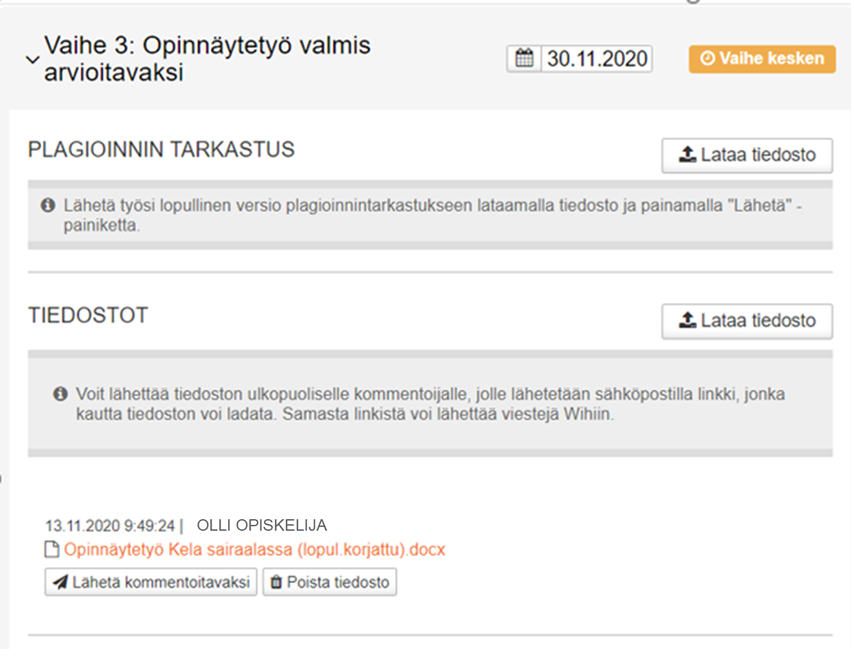Click trash can icon on Poista tiedosto
The image size is (854, 656).
[x=276, y=582]
